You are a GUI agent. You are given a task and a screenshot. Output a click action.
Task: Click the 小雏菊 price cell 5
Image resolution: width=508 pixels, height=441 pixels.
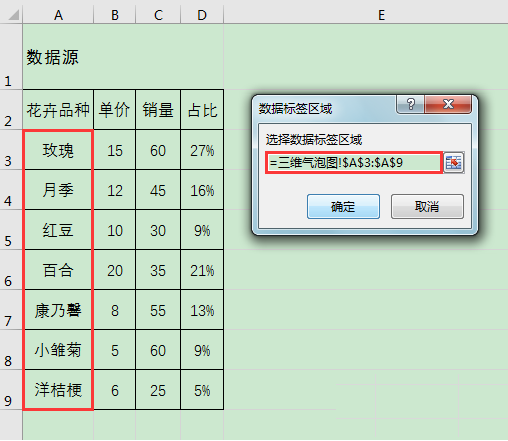(x=115, y=350)
